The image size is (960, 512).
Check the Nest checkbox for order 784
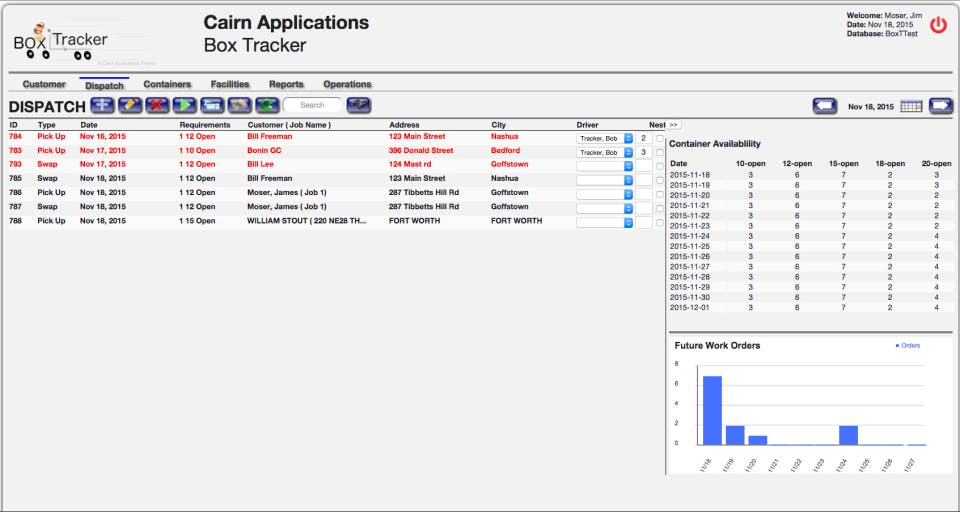pyautogui.click(x=659, y=138)
